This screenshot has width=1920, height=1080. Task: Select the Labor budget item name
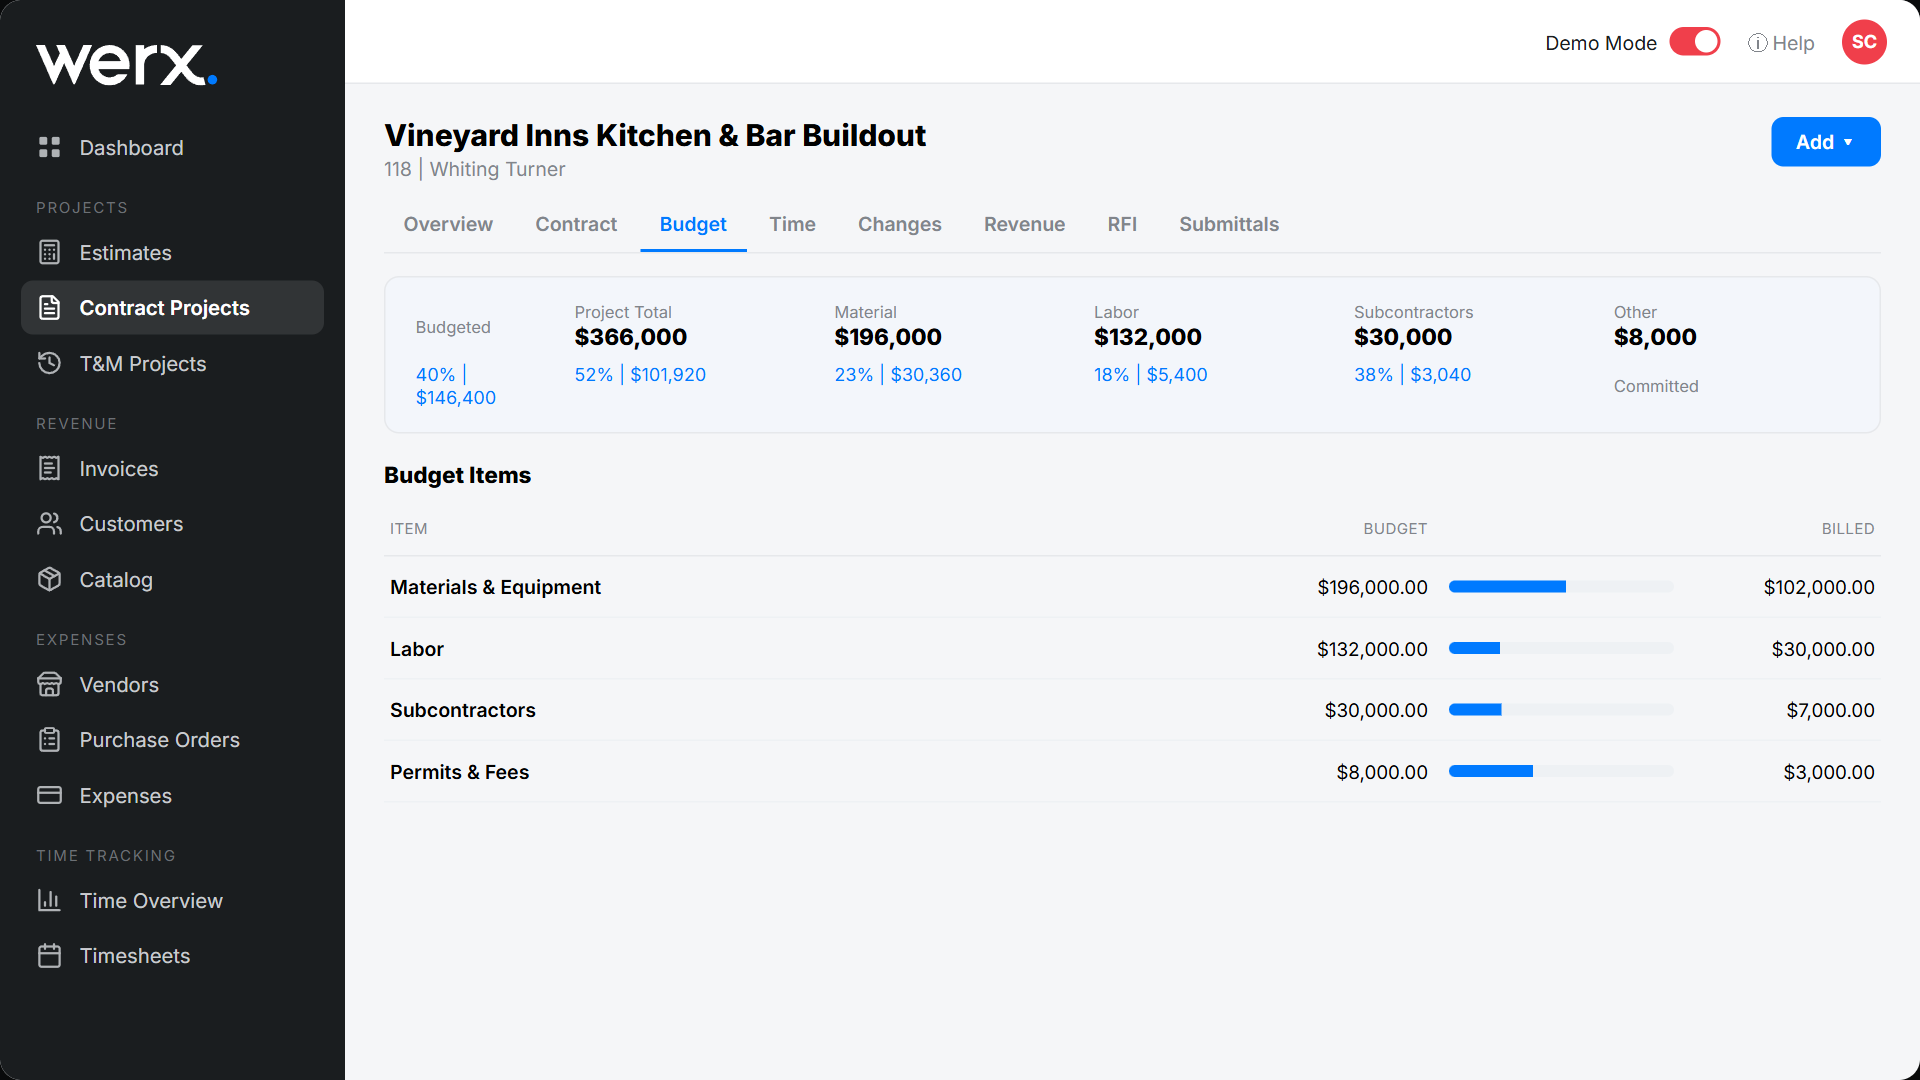click(x=417, y=649)
